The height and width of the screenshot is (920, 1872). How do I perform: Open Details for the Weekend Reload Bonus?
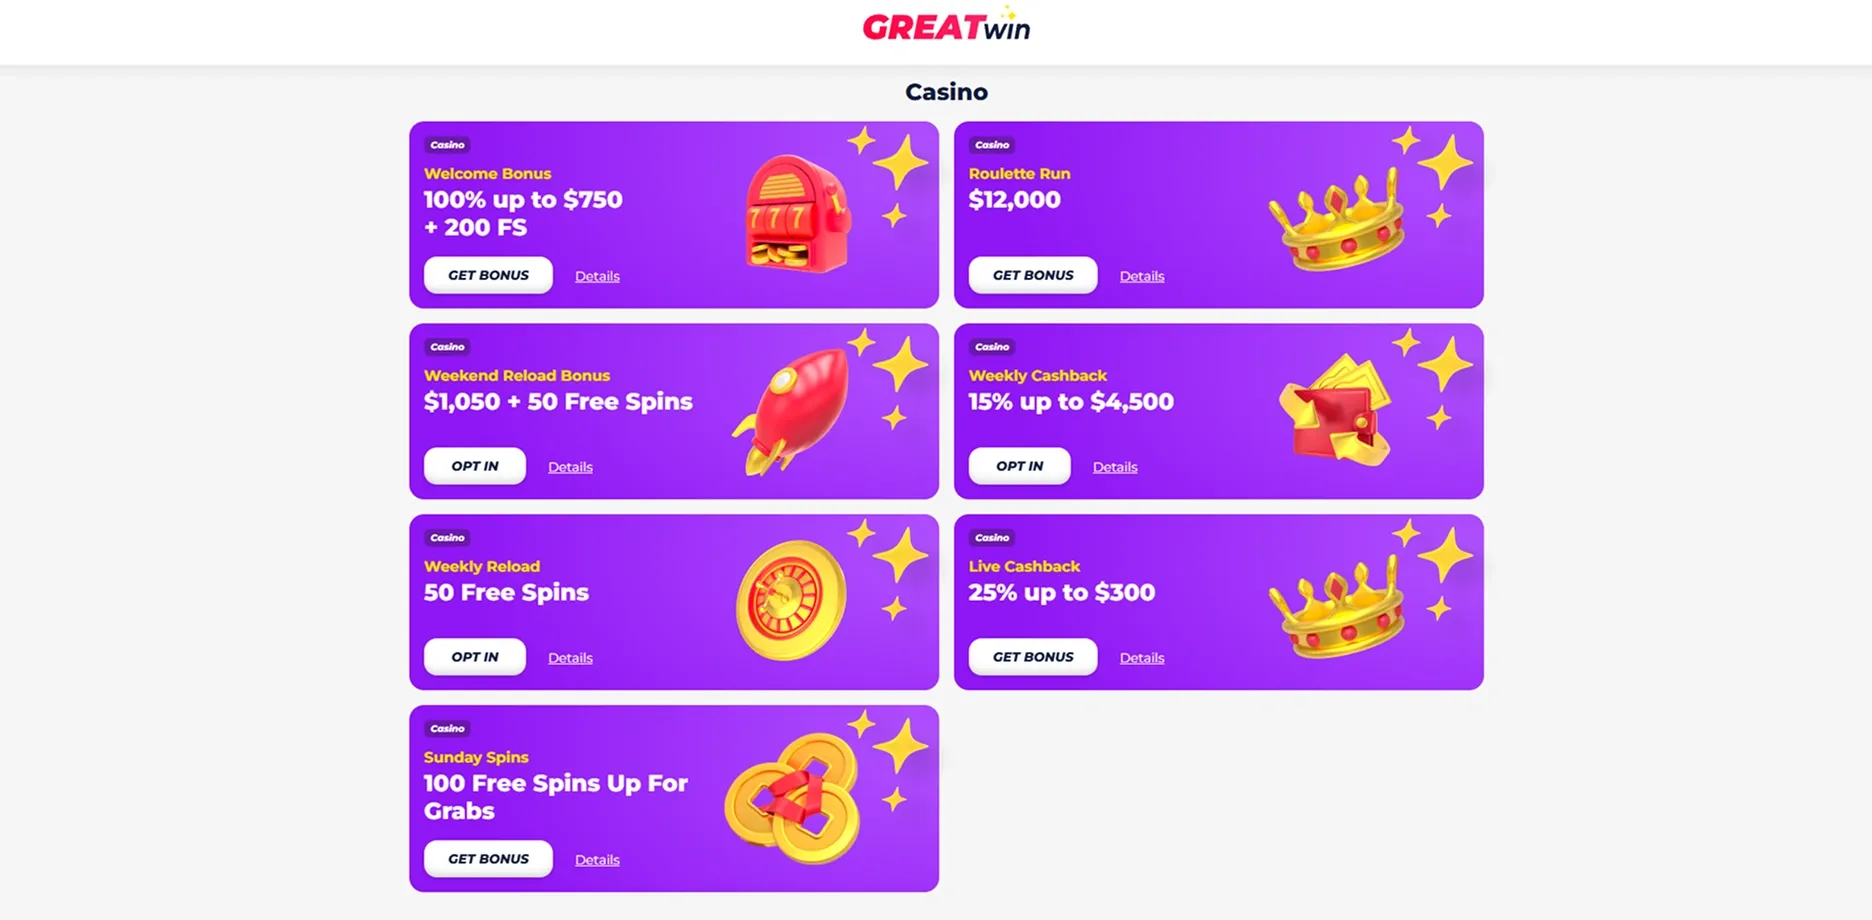[570, 466]
